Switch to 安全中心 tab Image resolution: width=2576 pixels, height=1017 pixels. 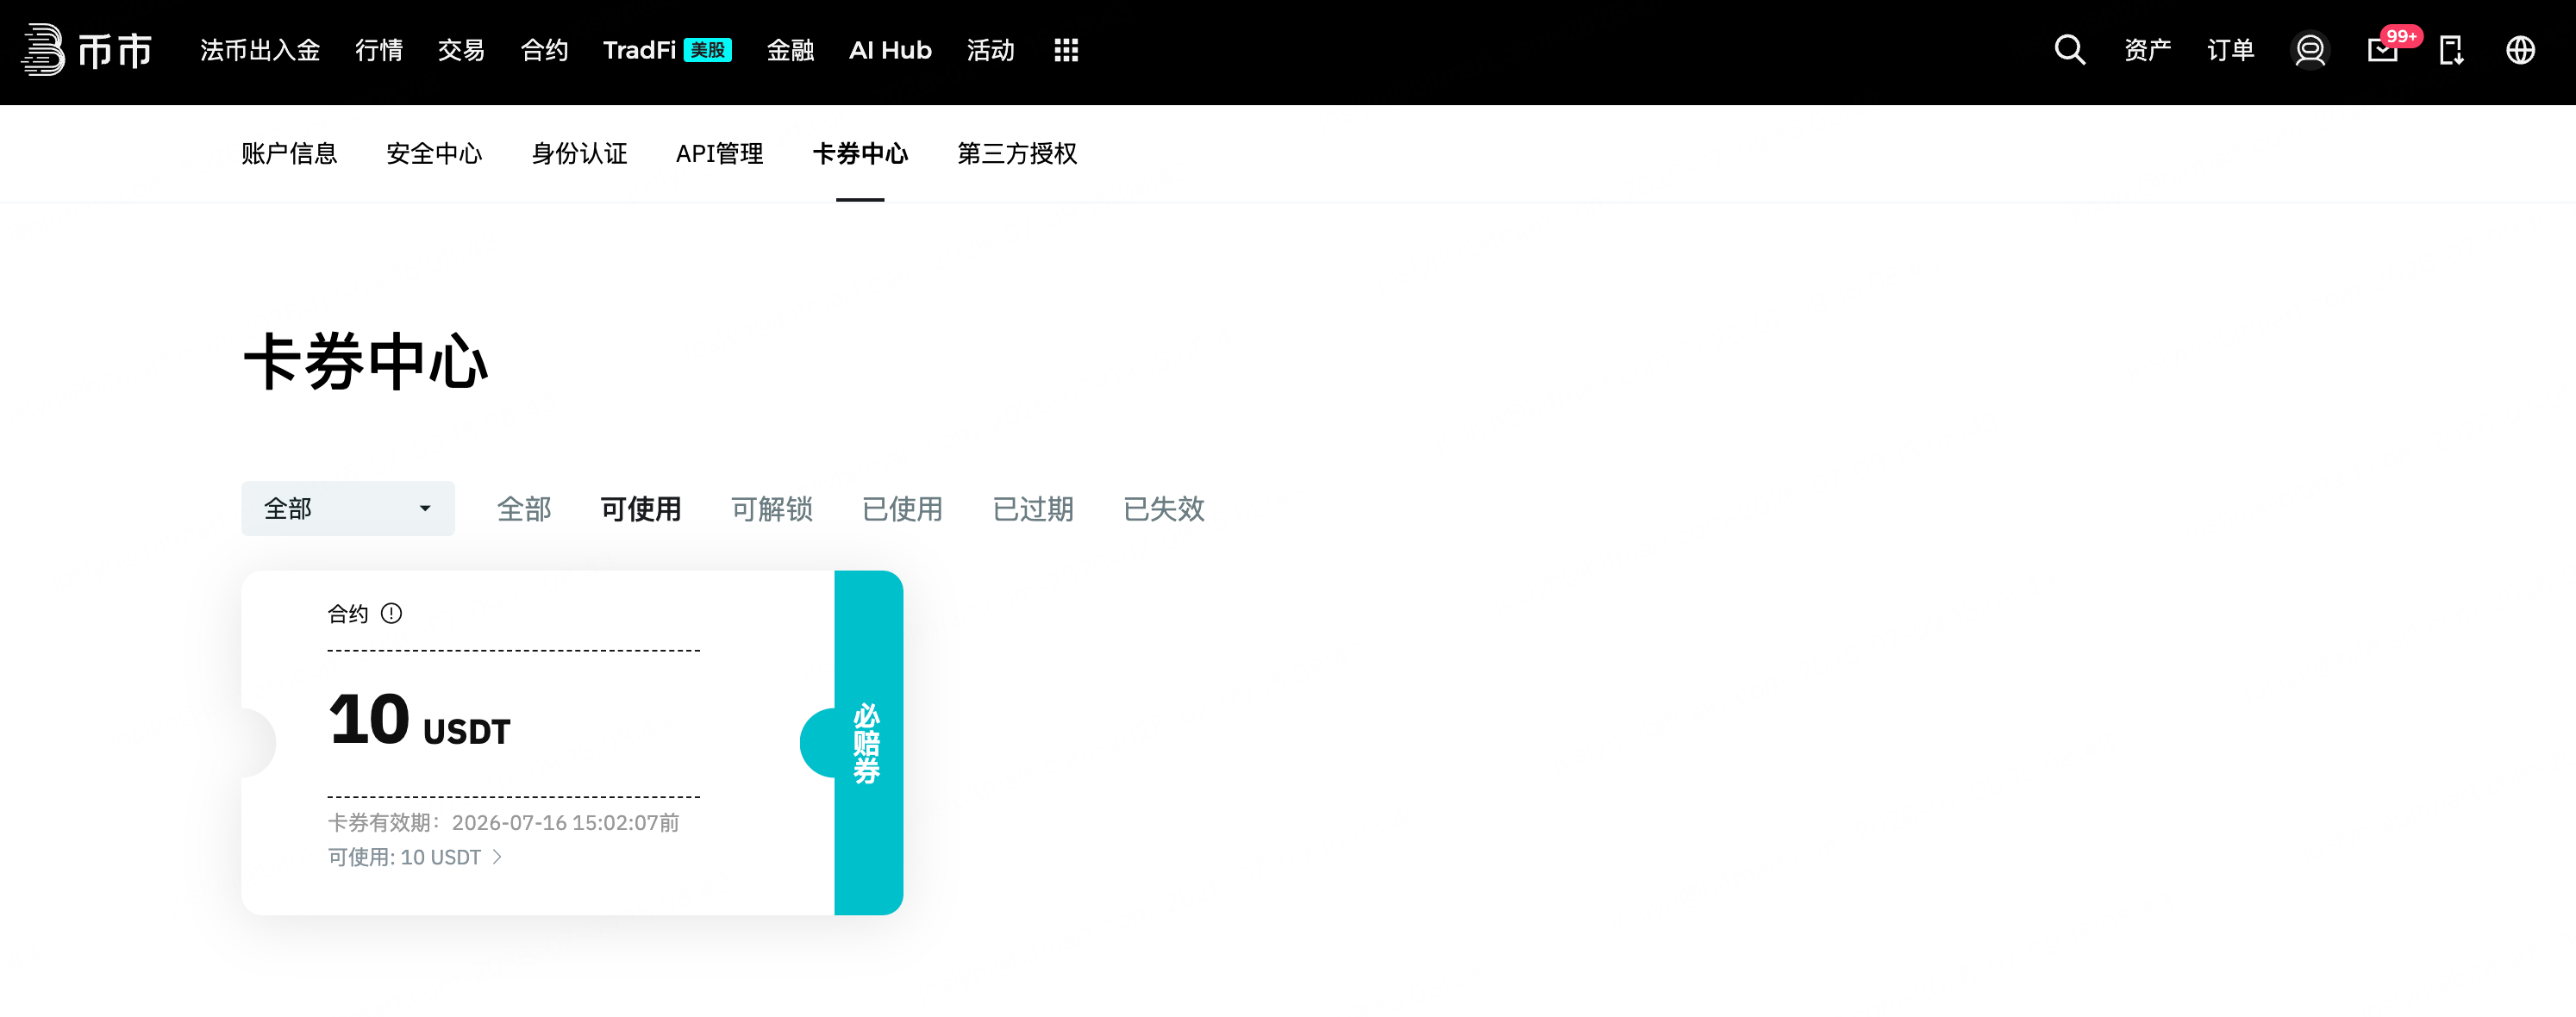[x=434, y=153]
